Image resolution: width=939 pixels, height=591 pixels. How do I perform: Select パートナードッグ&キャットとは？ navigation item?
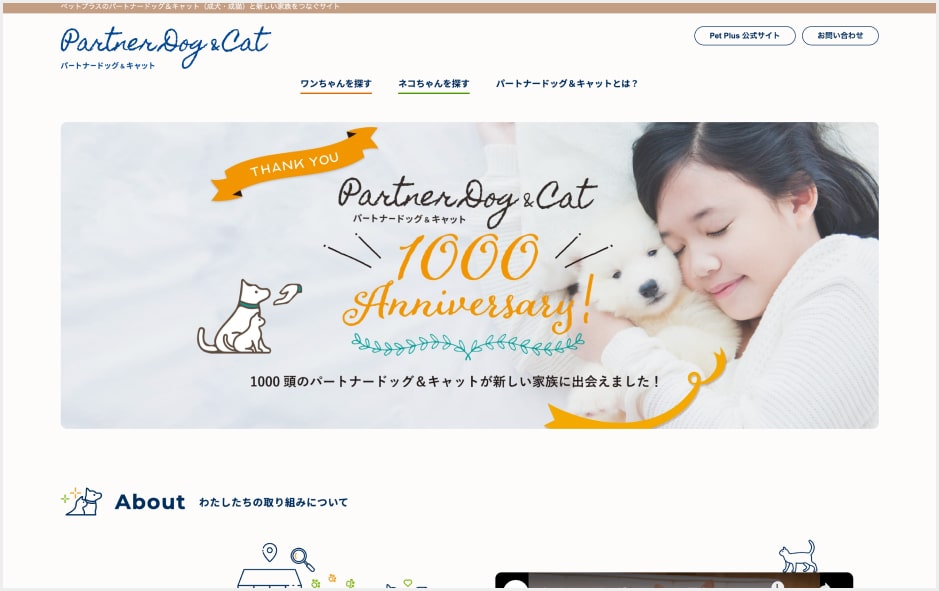(567, 84)
